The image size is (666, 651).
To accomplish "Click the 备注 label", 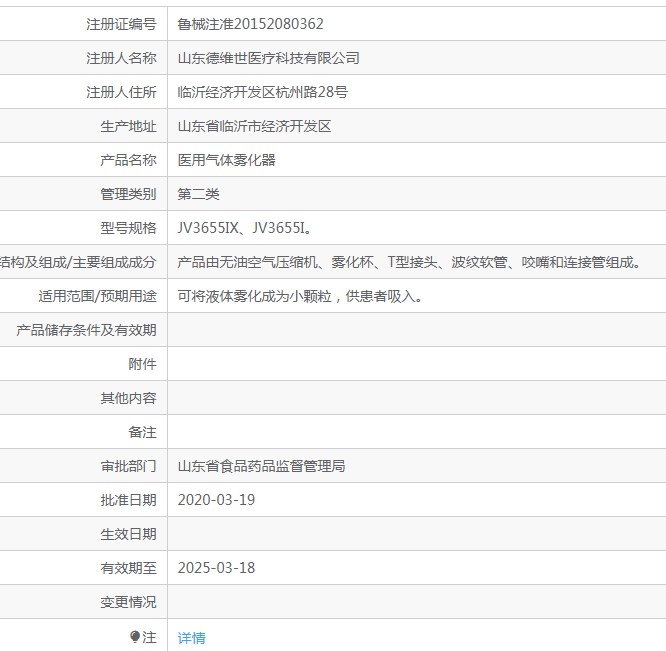I will coord(142,432).
